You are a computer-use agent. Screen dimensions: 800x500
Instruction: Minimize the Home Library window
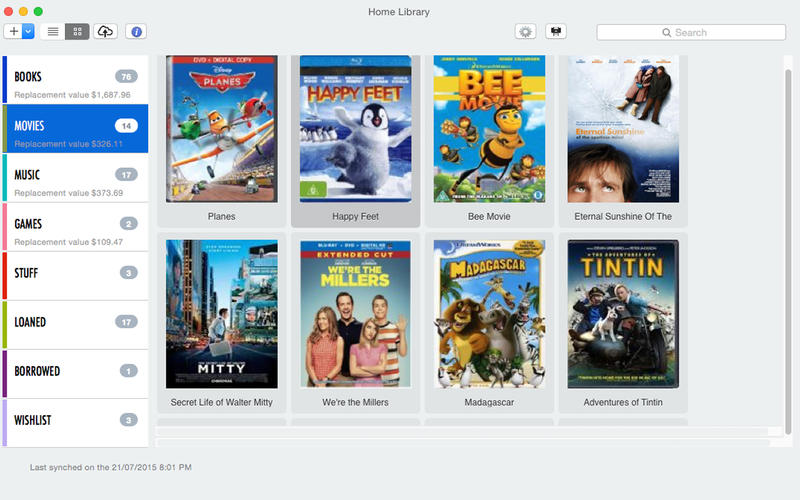coord(23,11)
